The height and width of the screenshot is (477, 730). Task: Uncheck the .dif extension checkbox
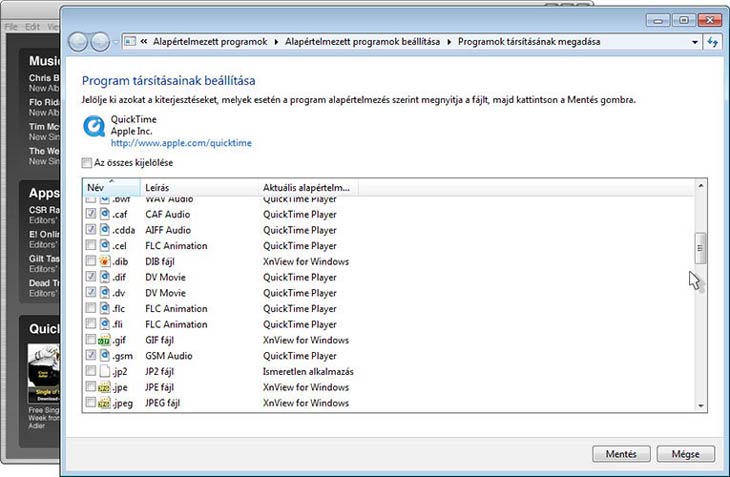(x=91, y=276)
